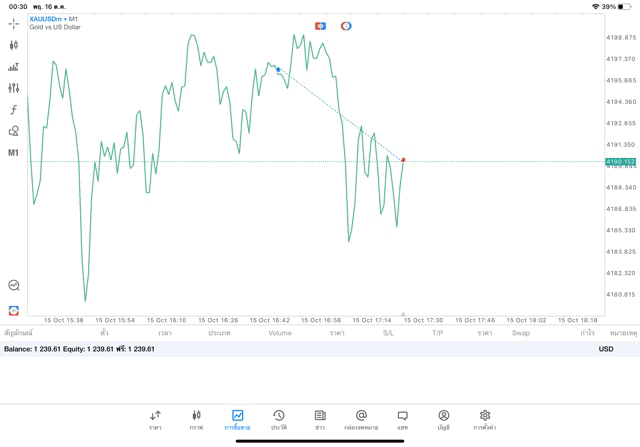
Task: Switch chart type via candlestick icon
Action: (x=14, y=45)
